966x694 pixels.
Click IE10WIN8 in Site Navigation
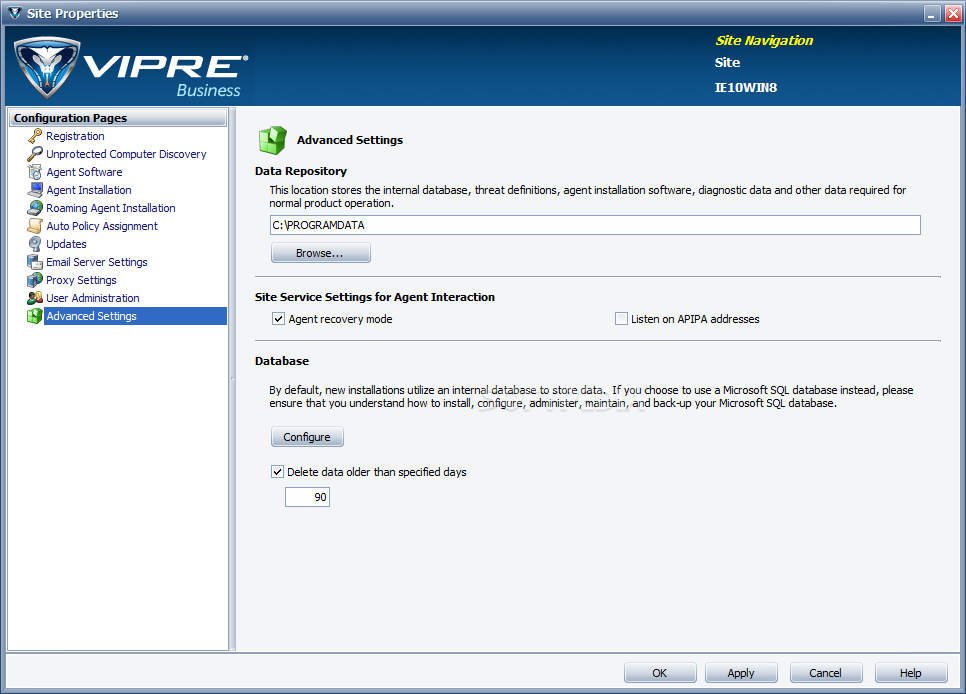pyautogui.click(x=745, y=88)
